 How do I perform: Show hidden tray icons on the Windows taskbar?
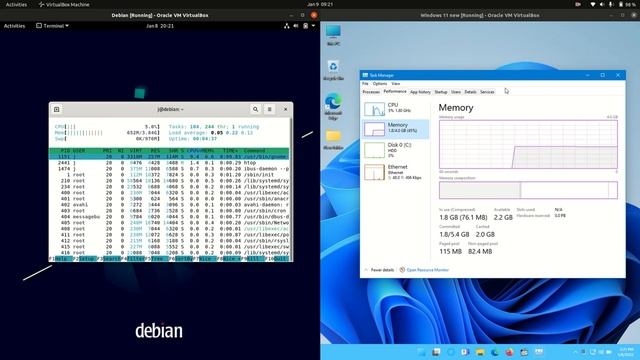point(576,352)
